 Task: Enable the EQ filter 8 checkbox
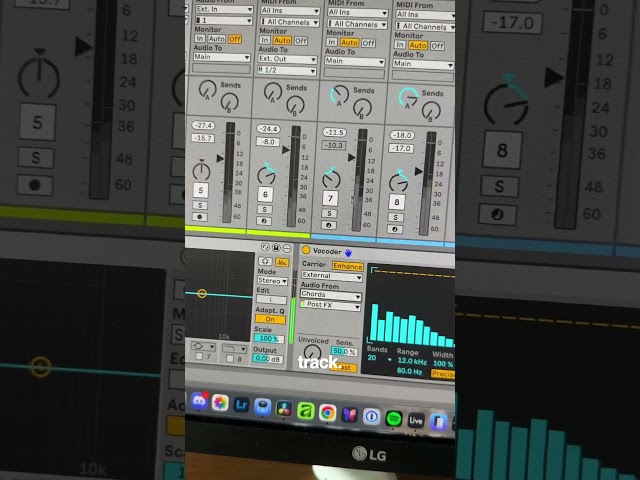230,358
